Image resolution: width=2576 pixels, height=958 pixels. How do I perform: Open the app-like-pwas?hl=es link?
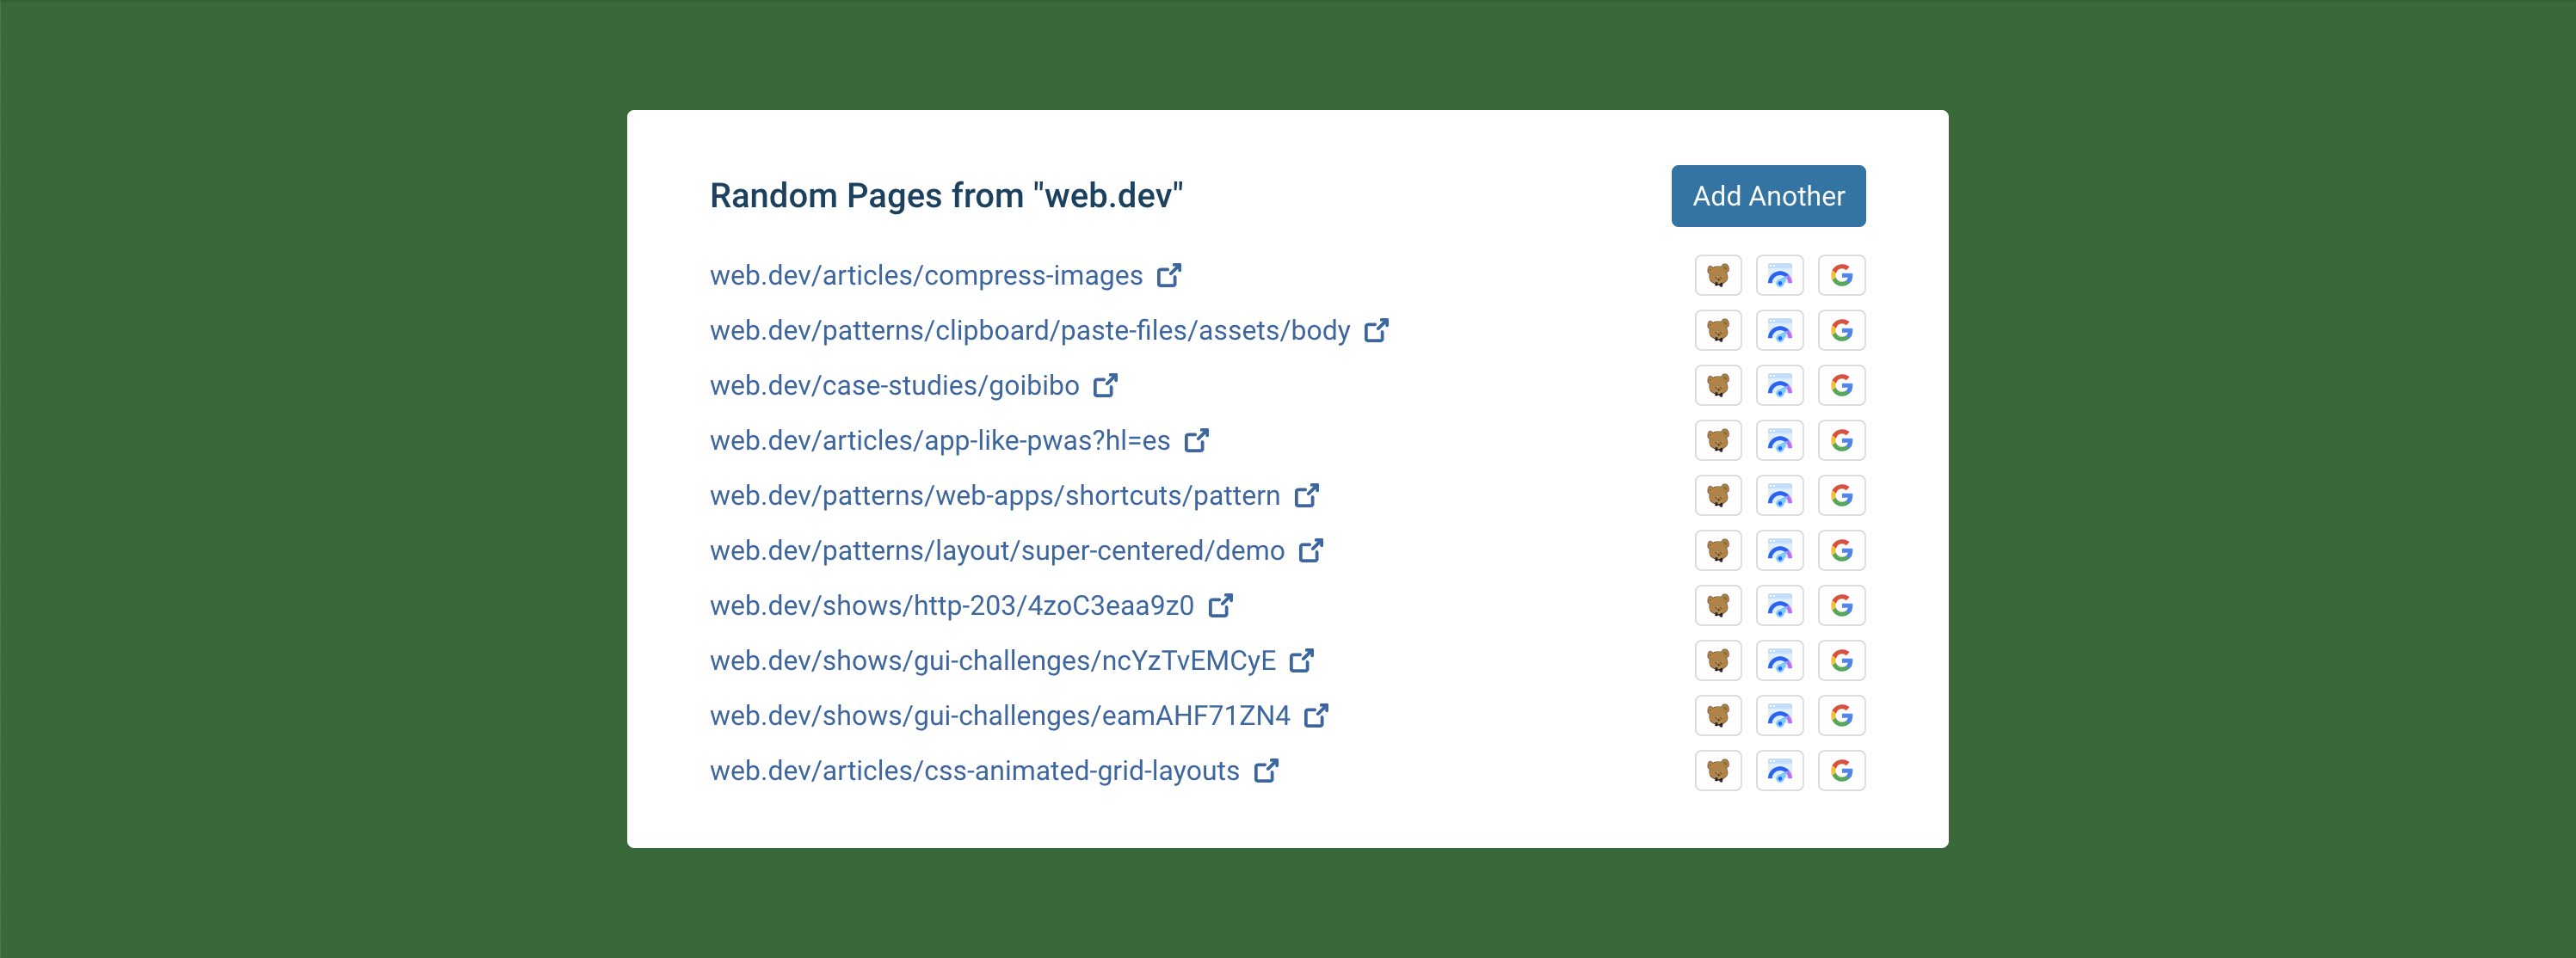[x=959, y=440]
